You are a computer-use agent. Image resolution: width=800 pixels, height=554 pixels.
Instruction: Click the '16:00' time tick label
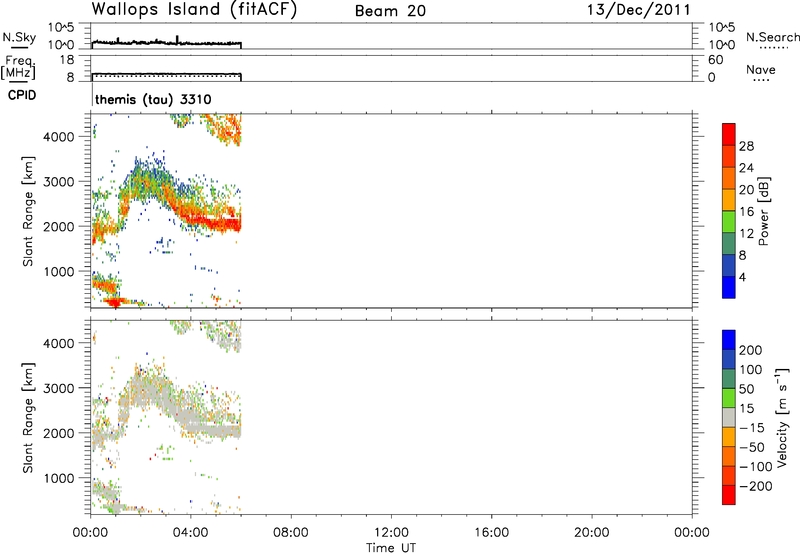click(x=491, y=533)
